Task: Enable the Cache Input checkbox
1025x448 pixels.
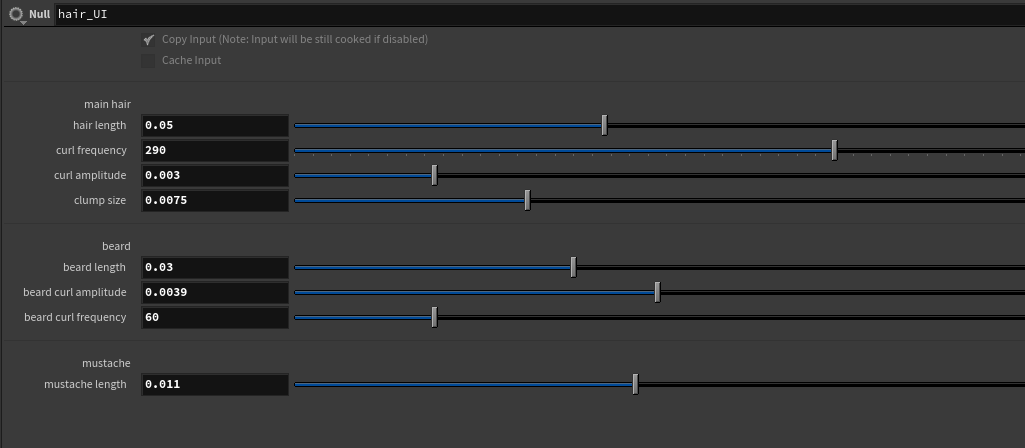Action: (148, 61)
